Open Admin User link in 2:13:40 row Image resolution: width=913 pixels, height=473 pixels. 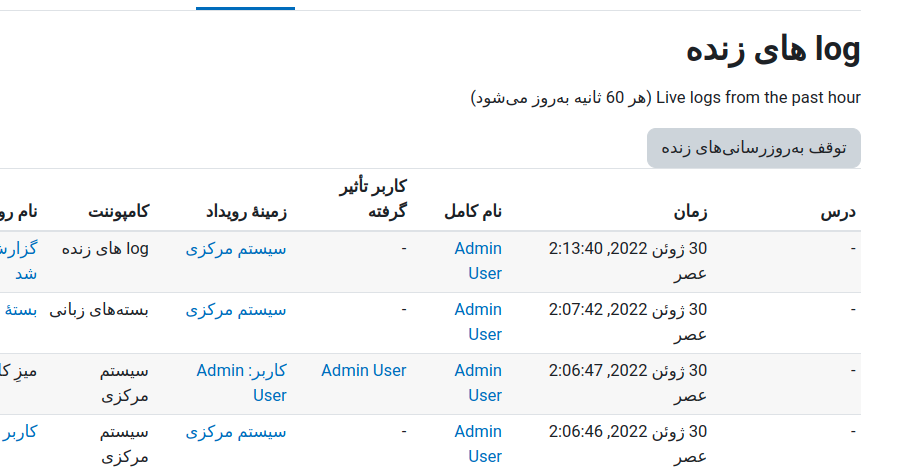pyautogui.click(x=478, y=261)
